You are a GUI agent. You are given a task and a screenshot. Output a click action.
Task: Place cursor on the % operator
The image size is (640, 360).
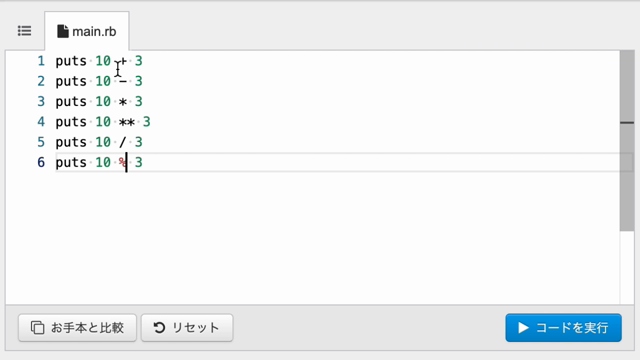[122, 162]
